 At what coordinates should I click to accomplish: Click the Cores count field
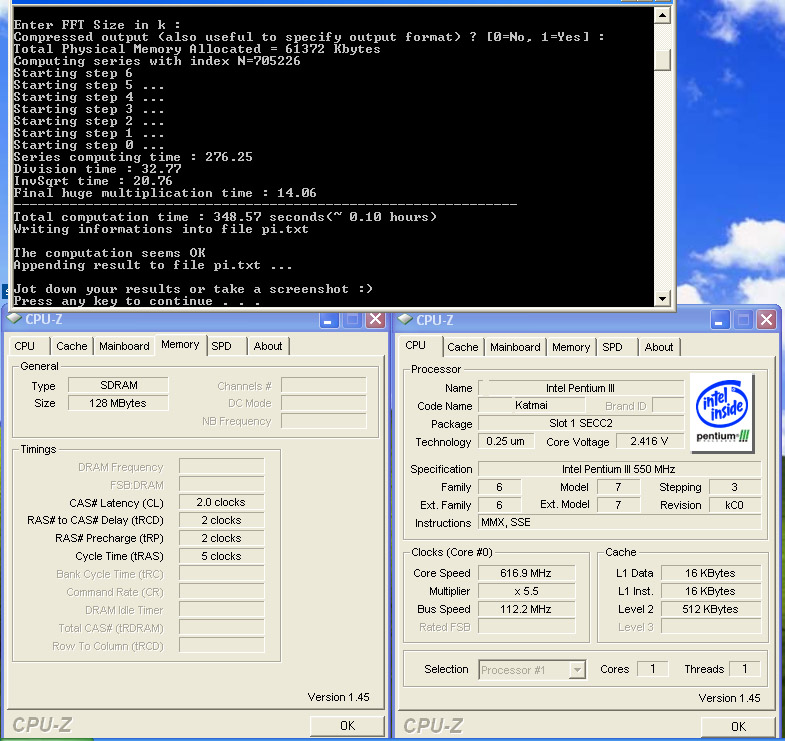point(653,669)
